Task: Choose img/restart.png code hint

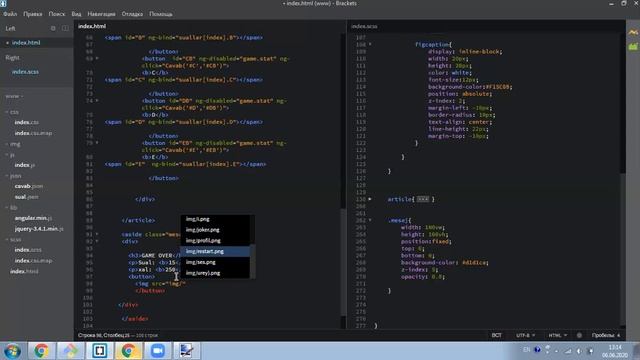Action: [x=215, y=251]
